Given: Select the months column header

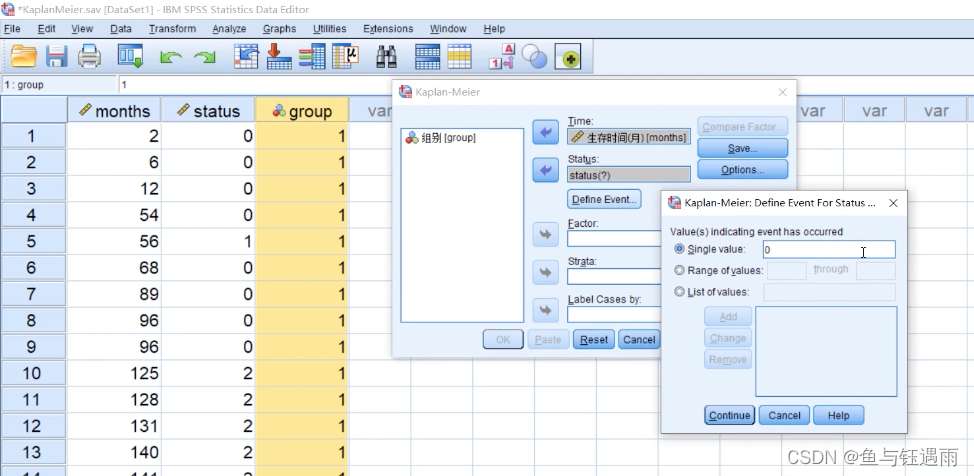Looking at the screenshot, I should point(114,111).
